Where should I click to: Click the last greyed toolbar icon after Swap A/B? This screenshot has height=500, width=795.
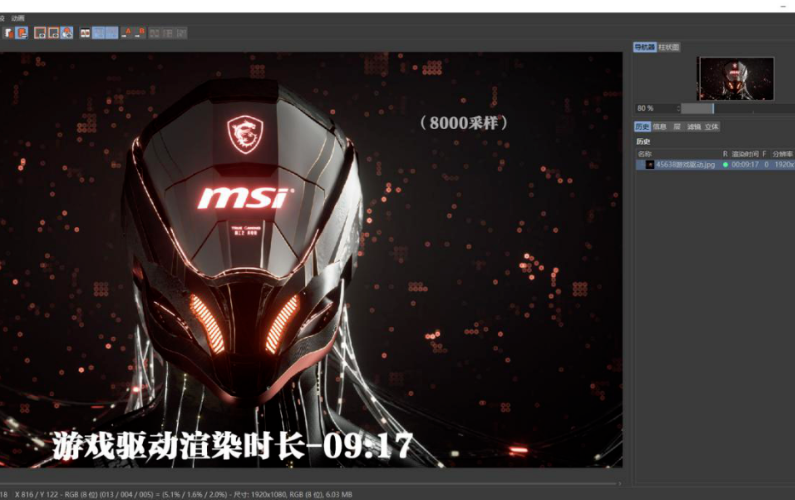(181, 33)
